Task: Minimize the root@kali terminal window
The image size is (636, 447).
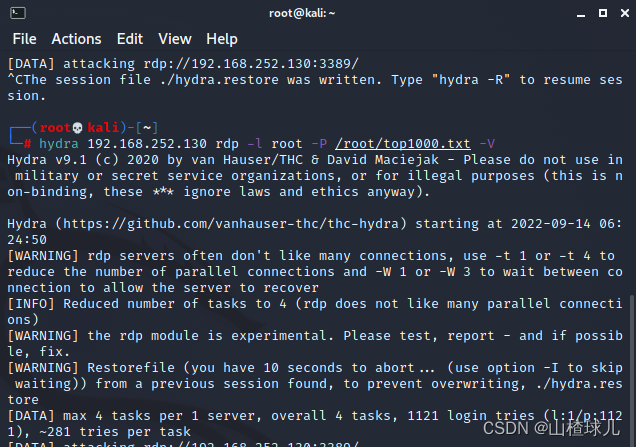Action: click(581, 14)
